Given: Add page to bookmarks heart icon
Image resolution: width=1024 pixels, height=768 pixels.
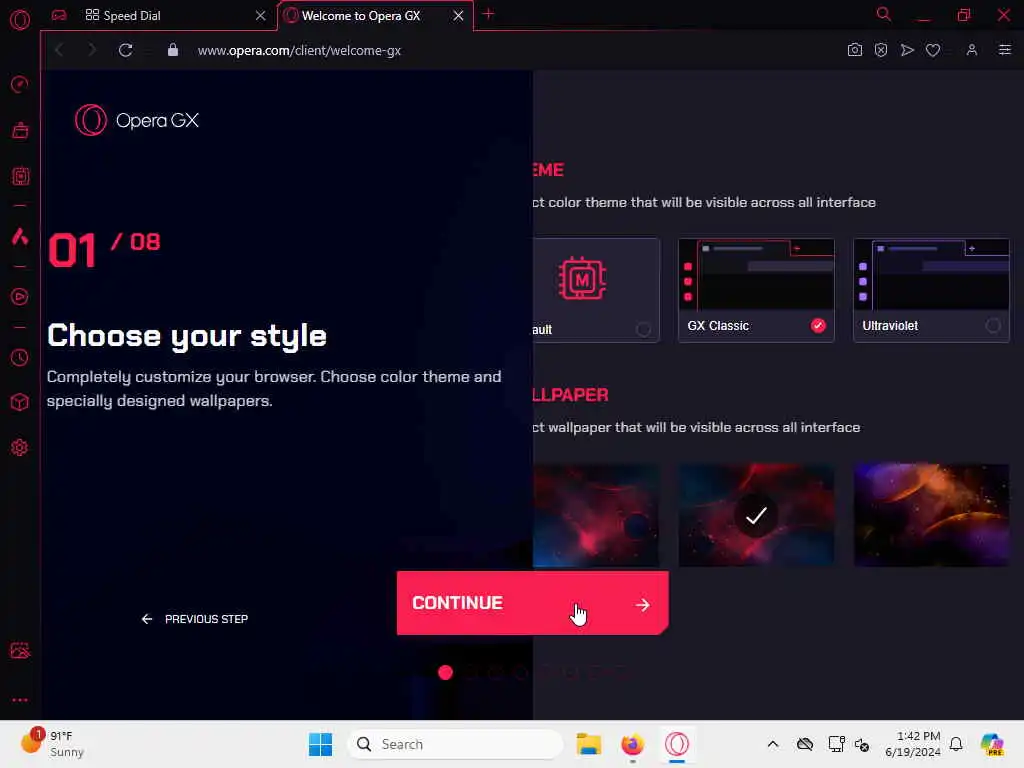Looking at the screenshot, I should [933, 50].
